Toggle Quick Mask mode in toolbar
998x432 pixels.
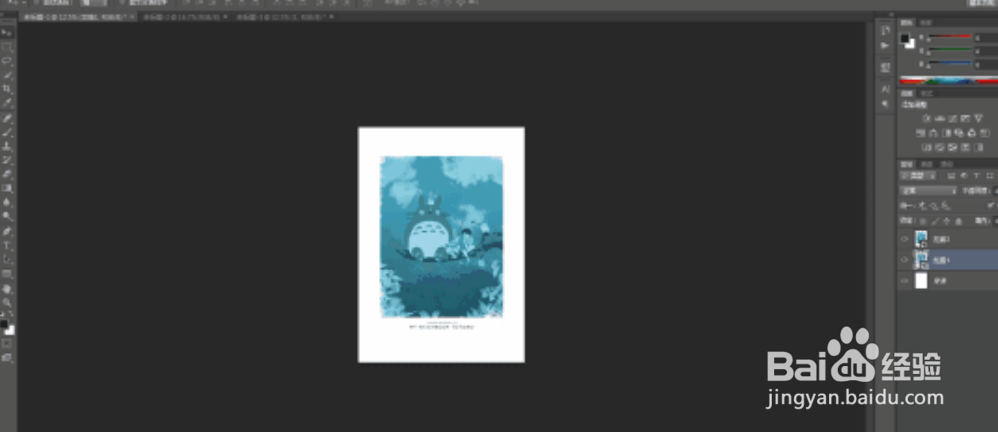click(x=7, y=343)
